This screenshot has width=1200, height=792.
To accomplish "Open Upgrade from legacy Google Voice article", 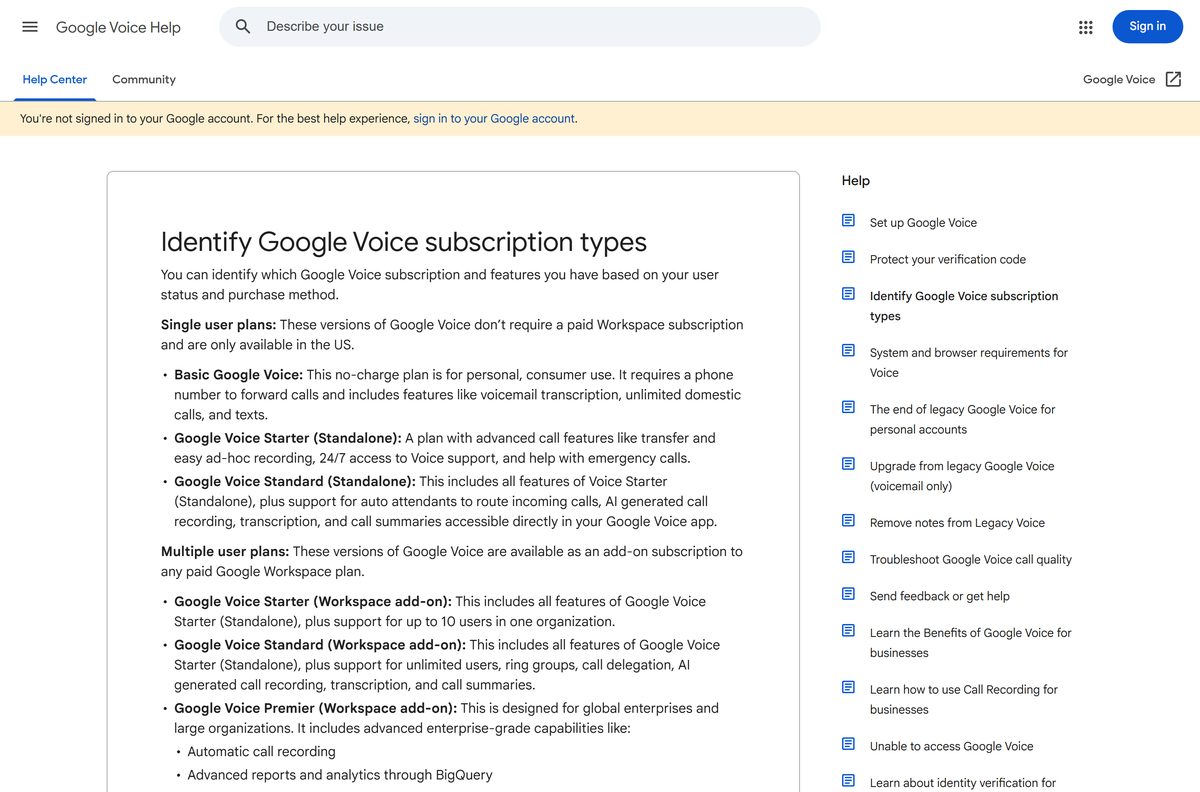I will tap(962, 476).
